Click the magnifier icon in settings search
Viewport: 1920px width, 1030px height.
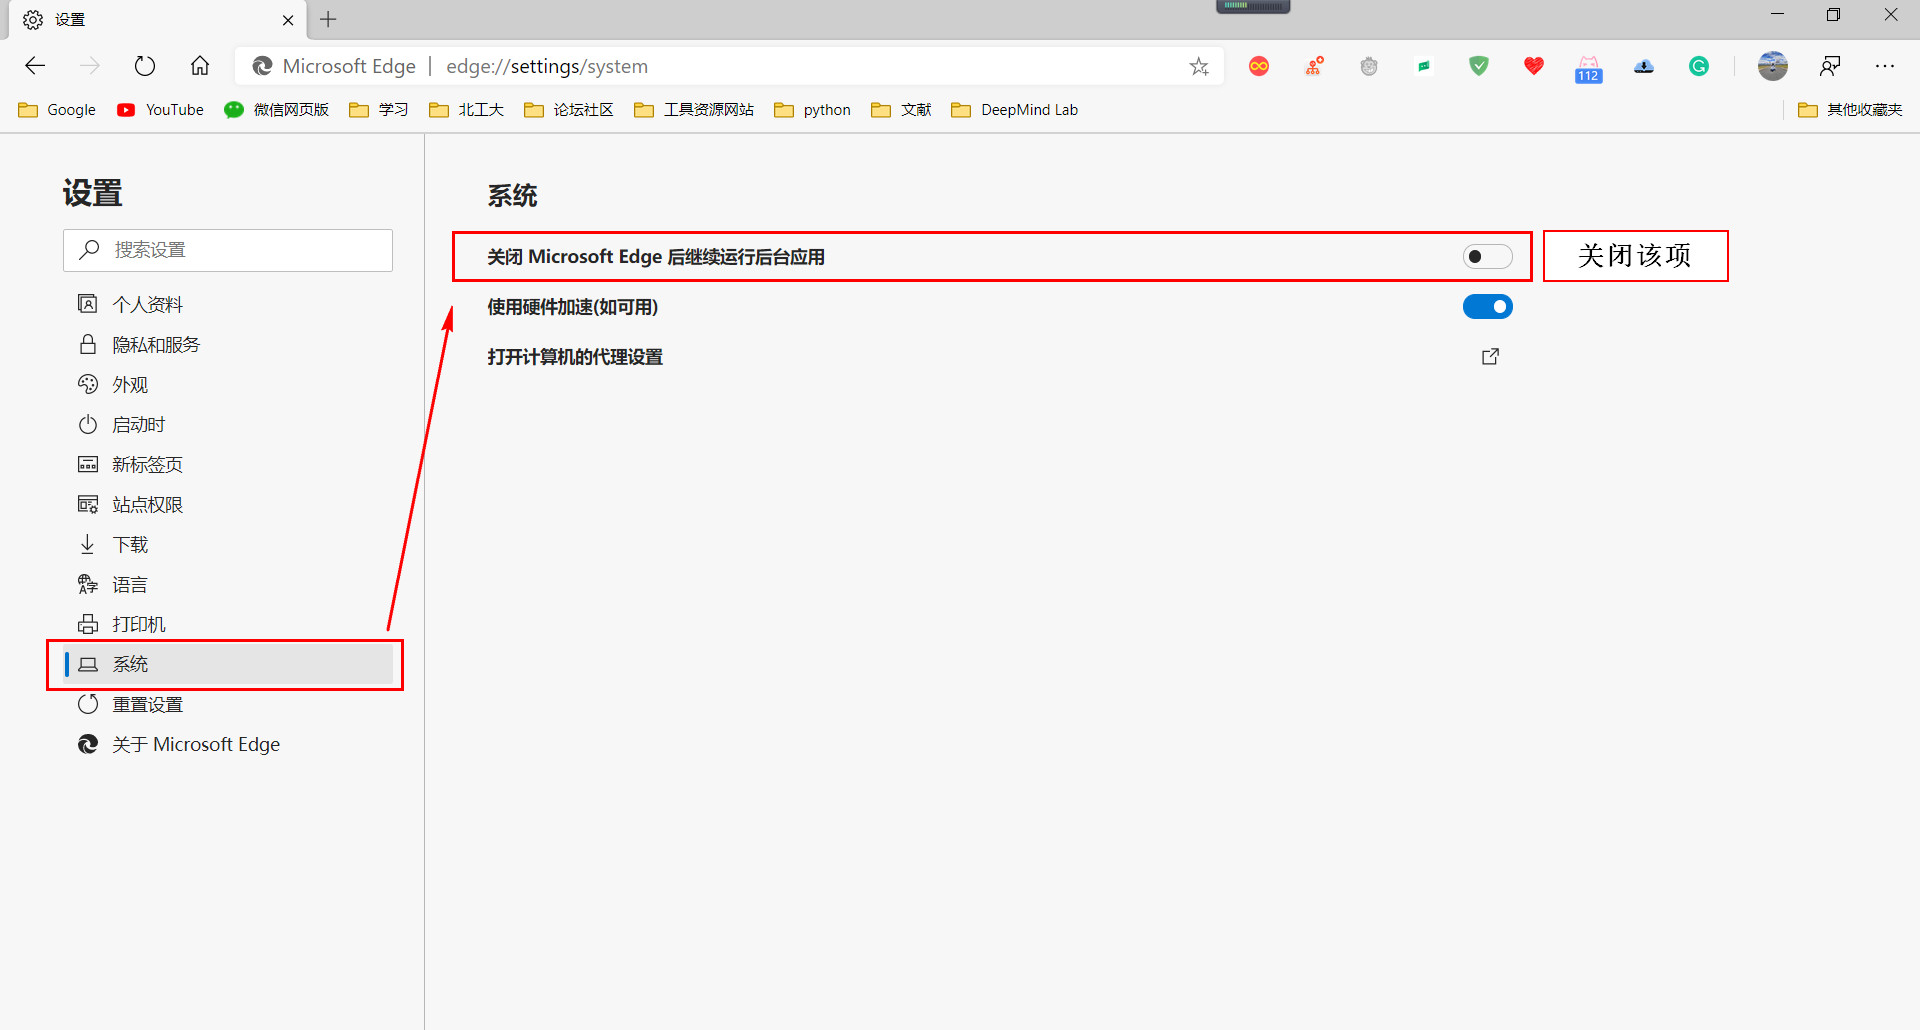point(90,249)
